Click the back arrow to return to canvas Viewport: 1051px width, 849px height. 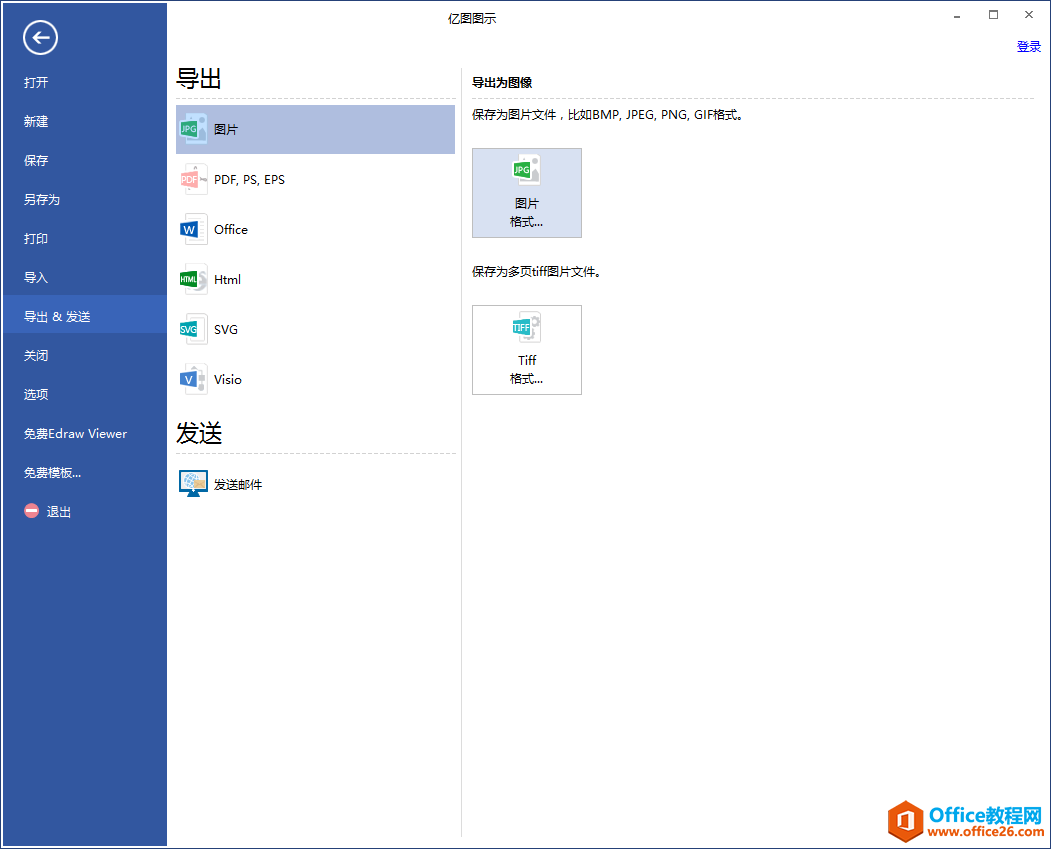tap(40, 37)
